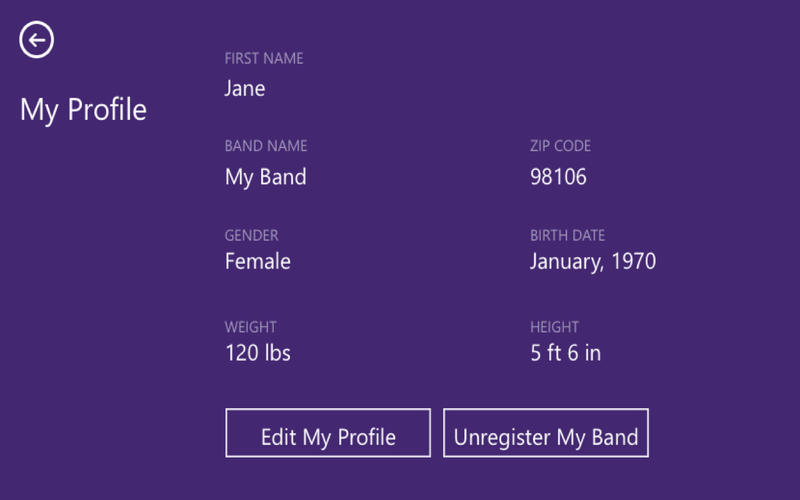Click the BIRTH DATE field label

(567, 236)
